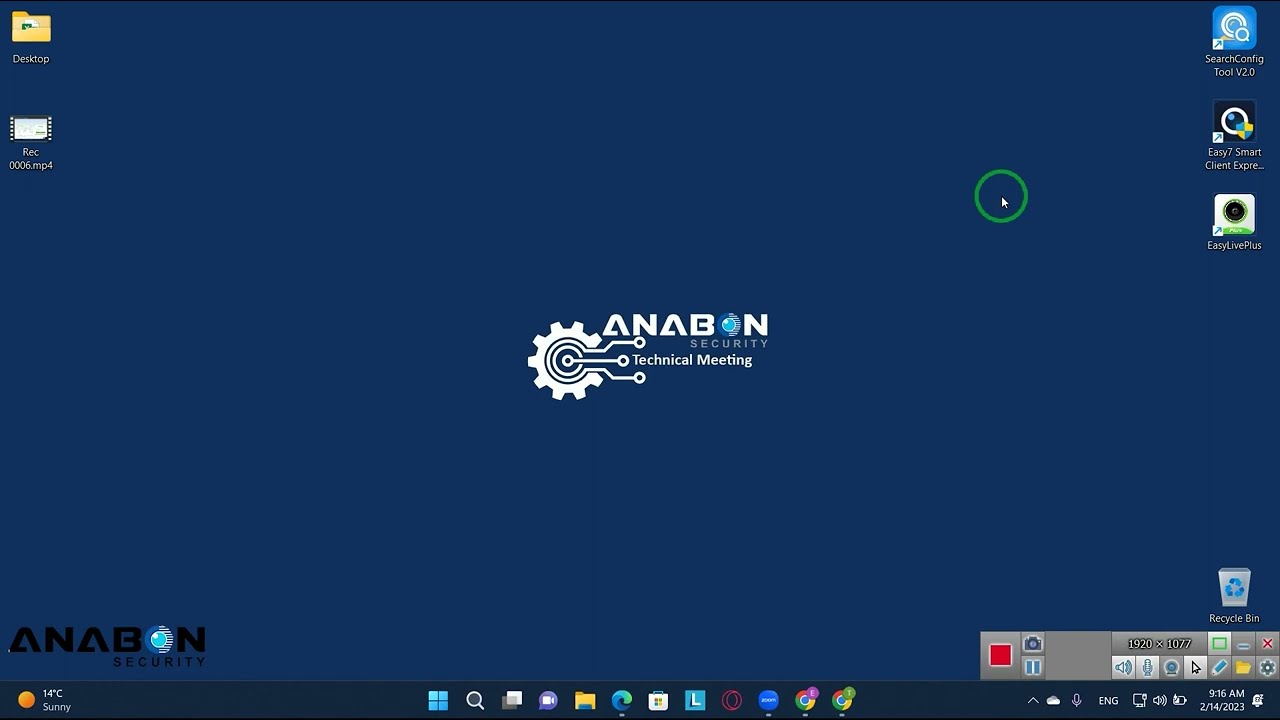1280x720 pixels.
Task: Open the Chat (Teams) taskbar icon
Action: point(548,700)
